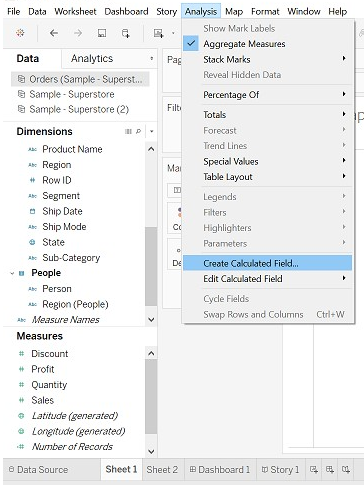Click the search magnifier icon in Dimensions
Viewport: 364px width, 485px height.
pos(138,132)
